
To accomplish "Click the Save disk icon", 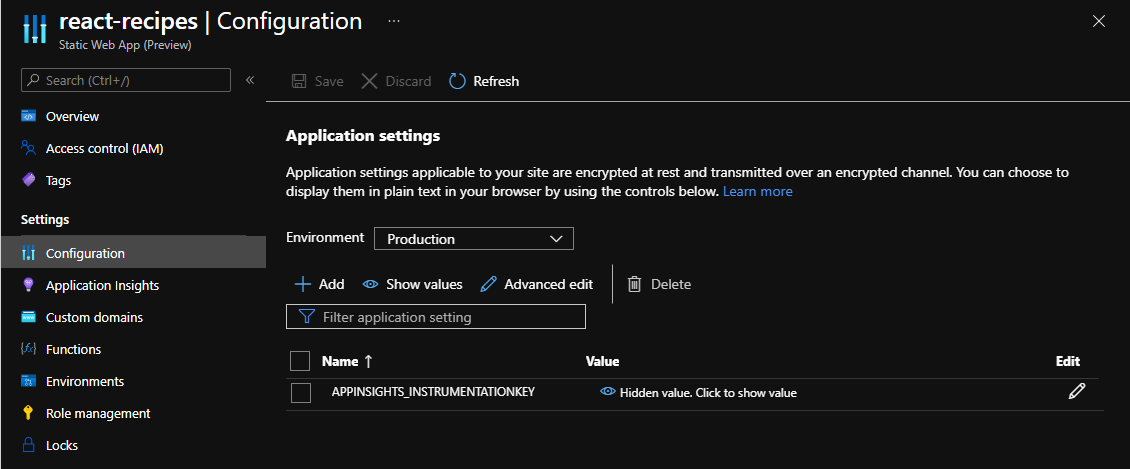I will click(x=299, y=81).
